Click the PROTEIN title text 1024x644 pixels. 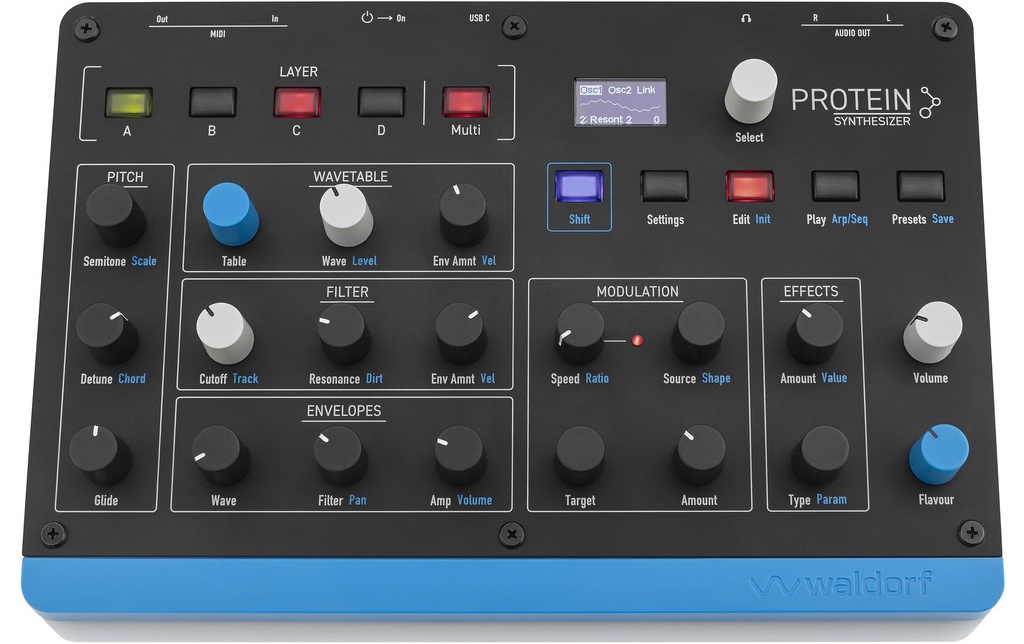click(x=851, y=100)
